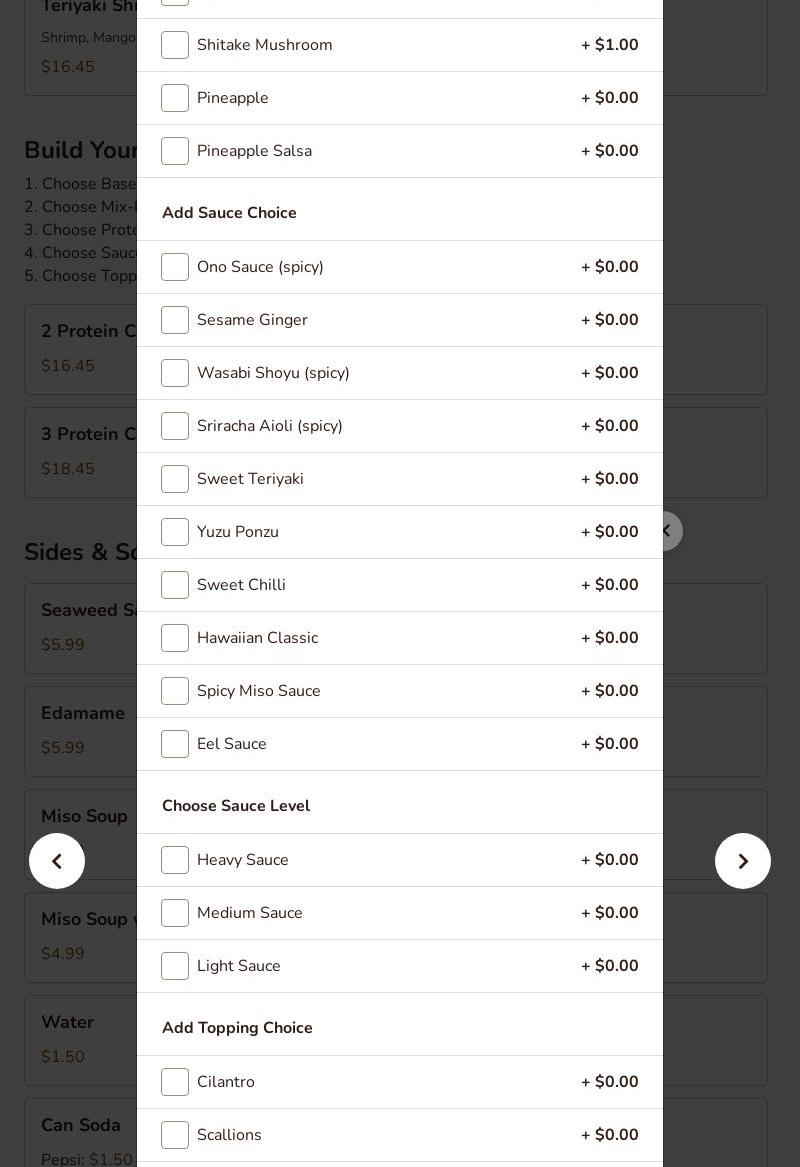The width and height of the screenshot is (800, 1167).
Task: Tick the Spicy Miso Sauce checkbox
Action: point(175,691)
